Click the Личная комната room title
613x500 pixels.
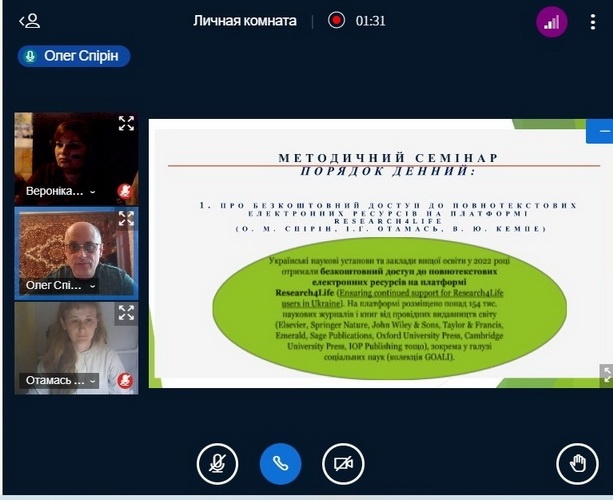coord(244,20)
